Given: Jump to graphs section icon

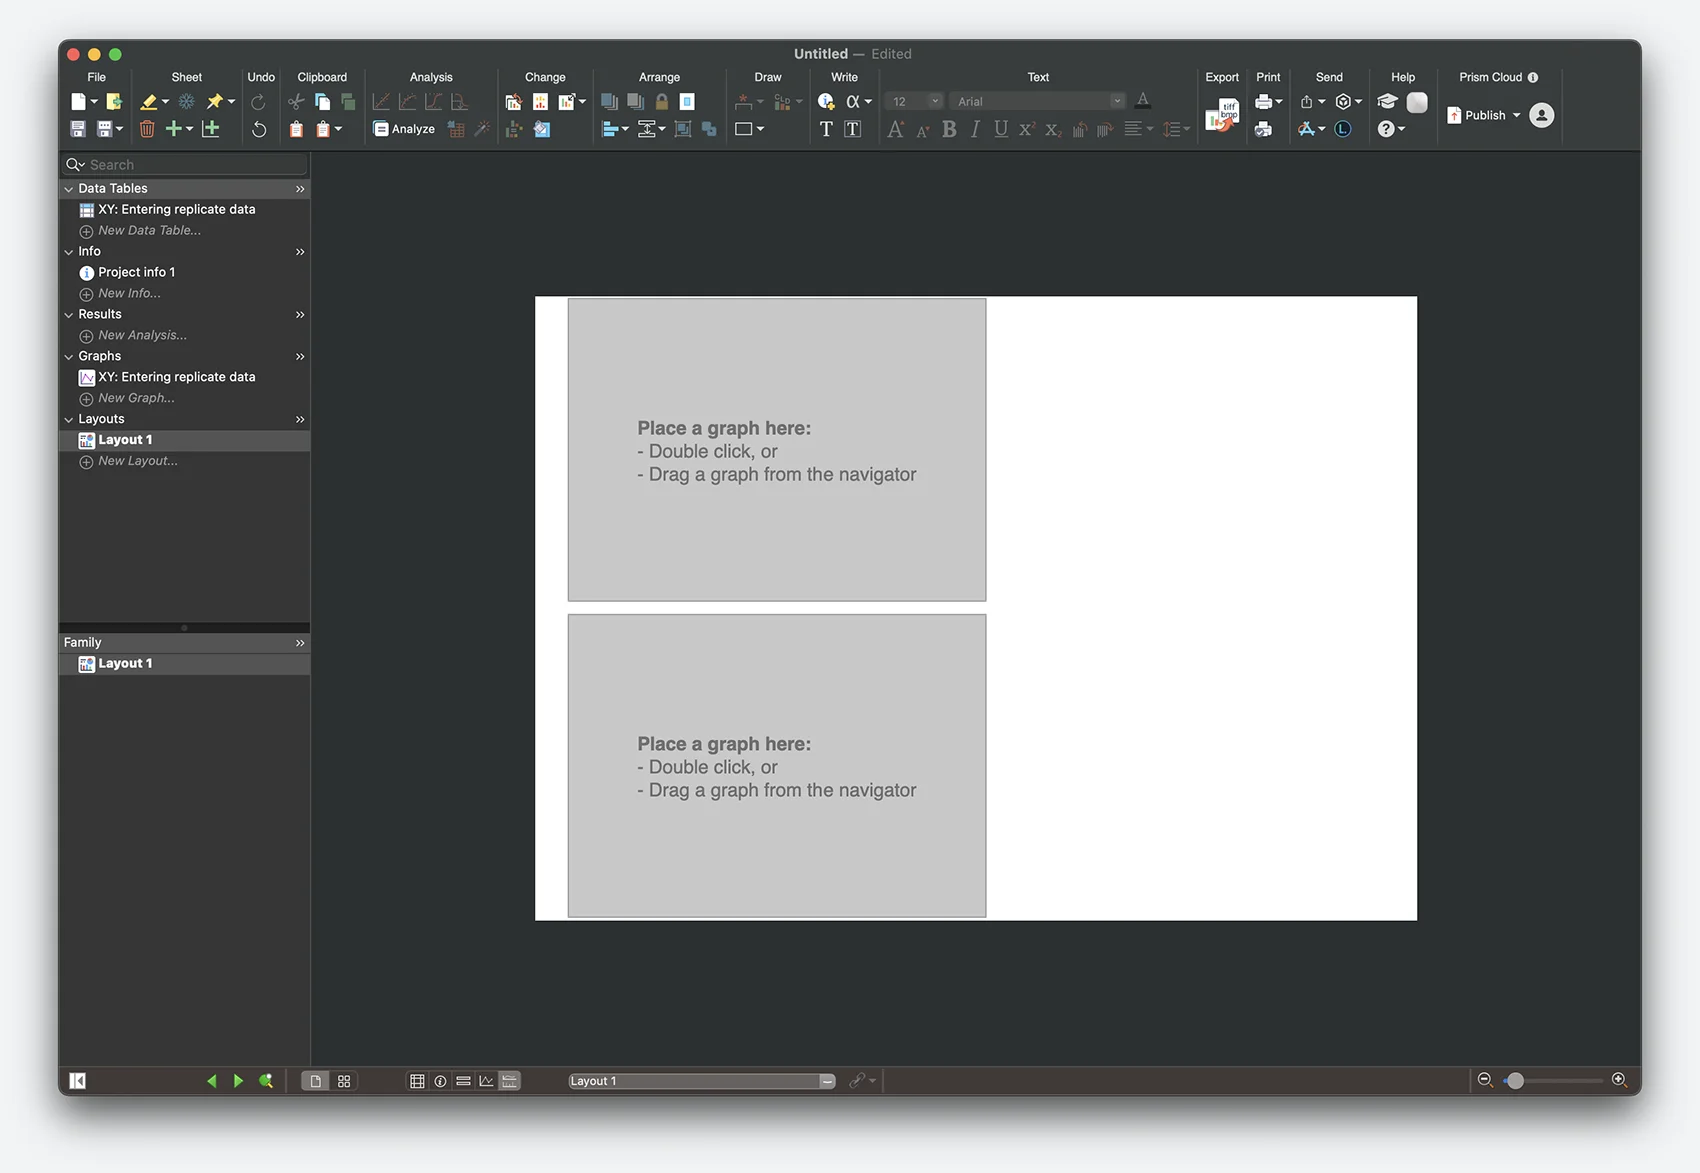Looking at the screenshot, I should pyautogui.click(x=486, y=1081).
